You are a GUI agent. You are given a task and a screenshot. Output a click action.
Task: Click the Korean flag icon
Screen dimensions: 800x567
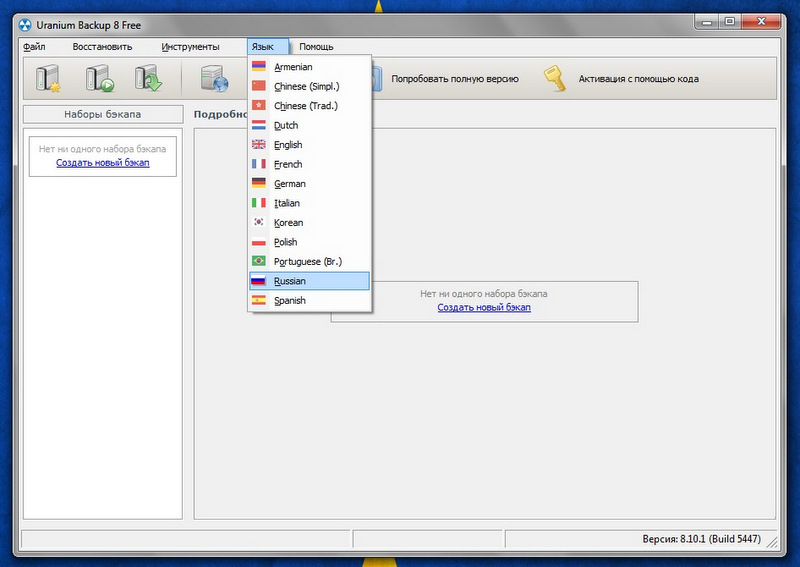click(259, 222)
